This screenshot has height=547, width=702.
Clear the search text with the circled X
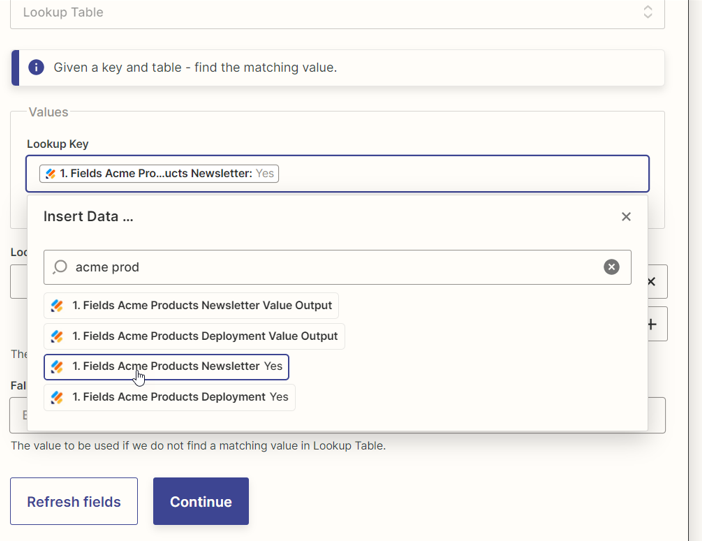click(611, 267)
